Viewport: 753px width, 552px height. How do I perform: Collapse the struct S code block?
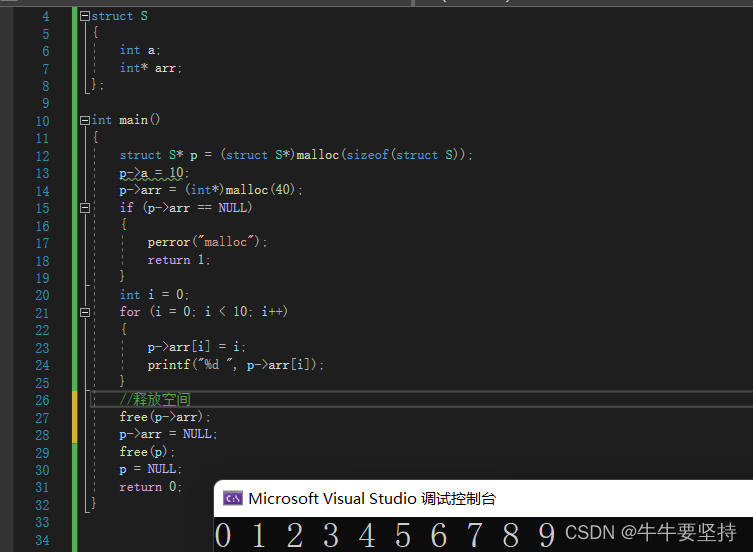click(x=85, y=16)
